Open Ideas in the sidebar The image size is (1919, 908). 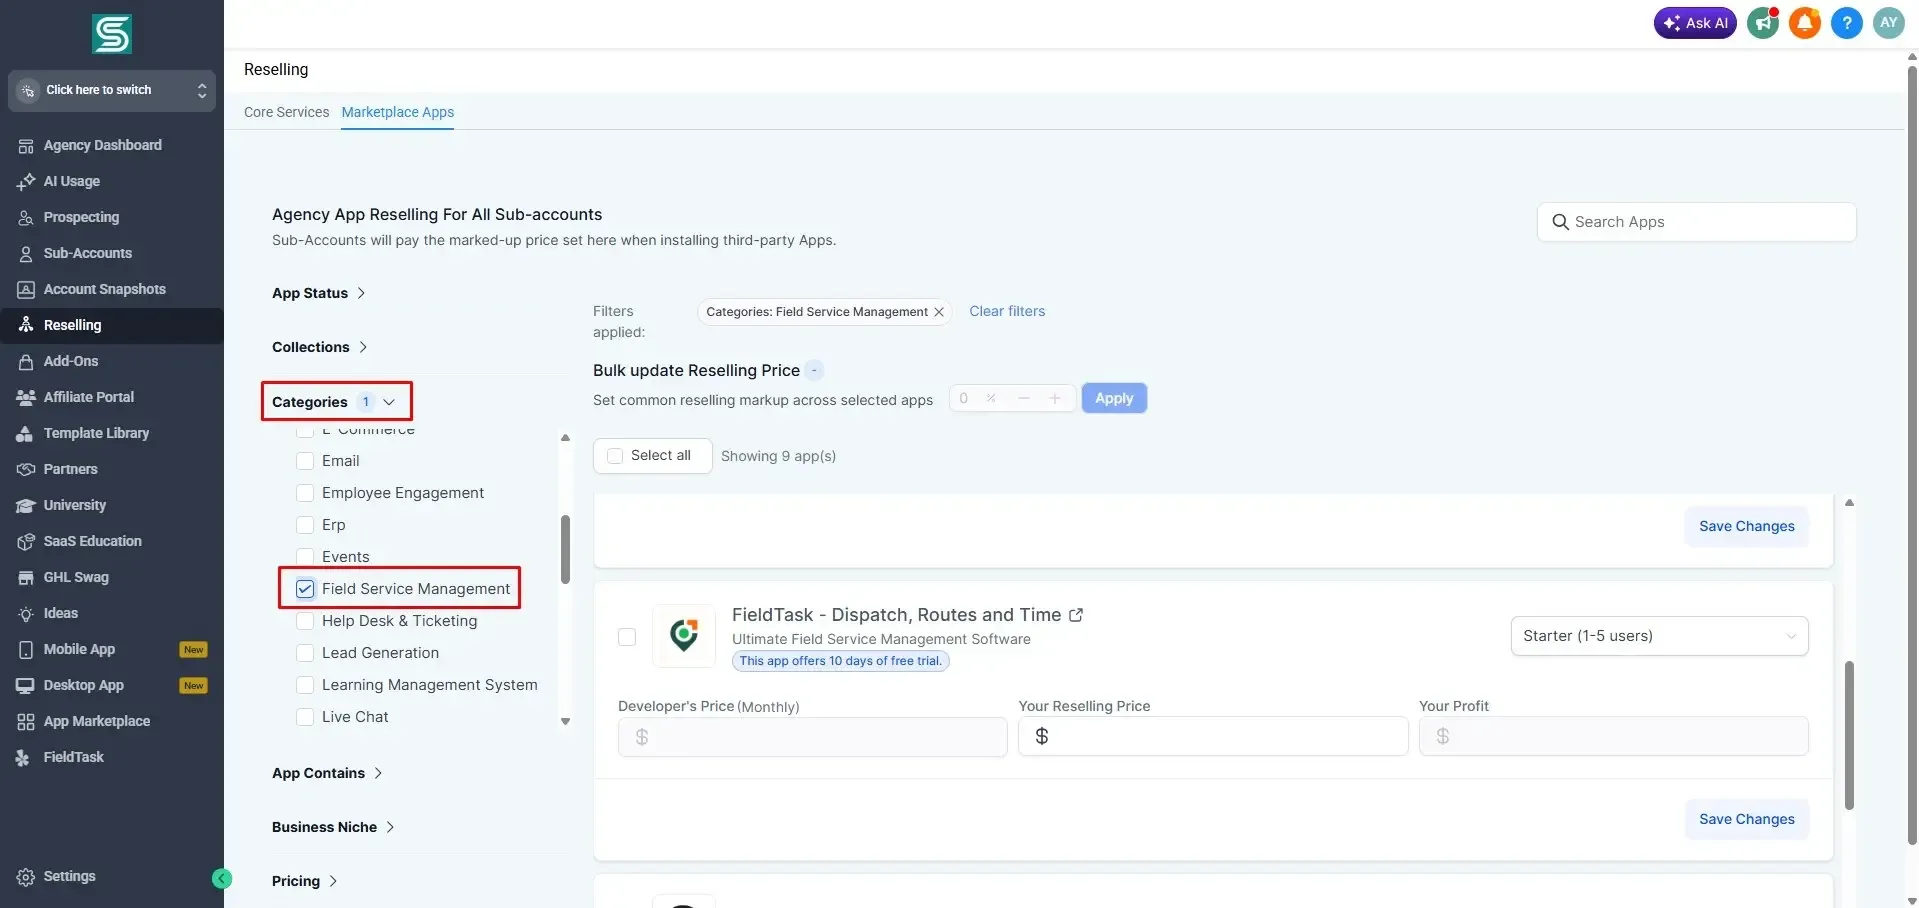click(x=60, y=613)
